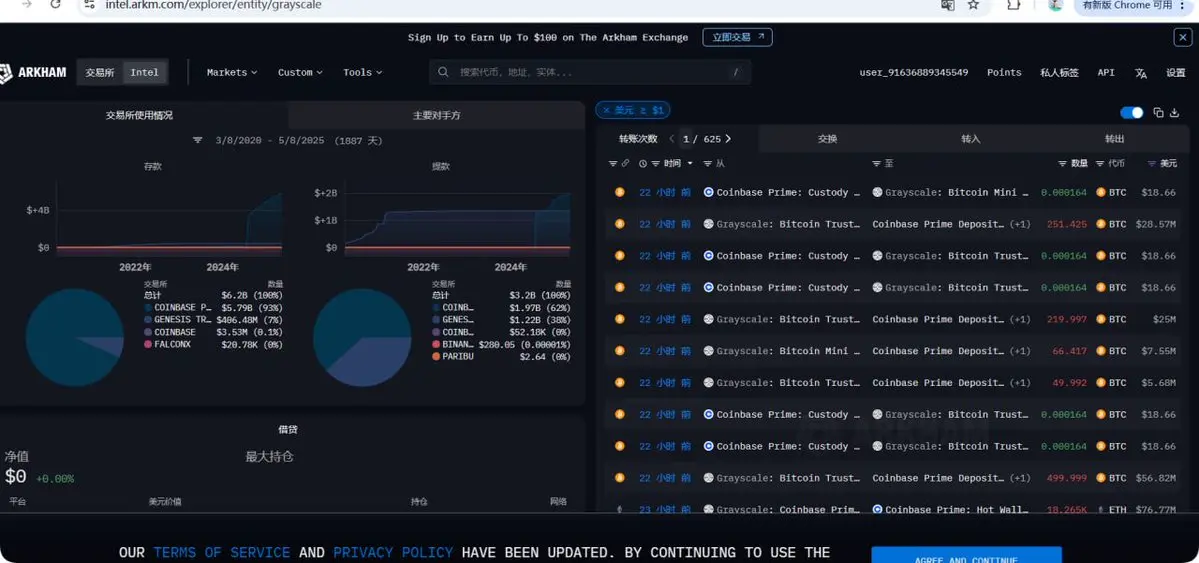
Task: Go to next transfers page arrow
Action: coord(728,139)
